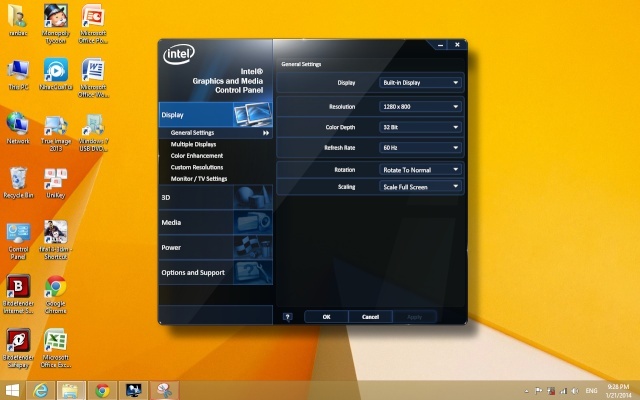Select the Network desktop icon
This screenshot has width=640, height=400.
18,128
